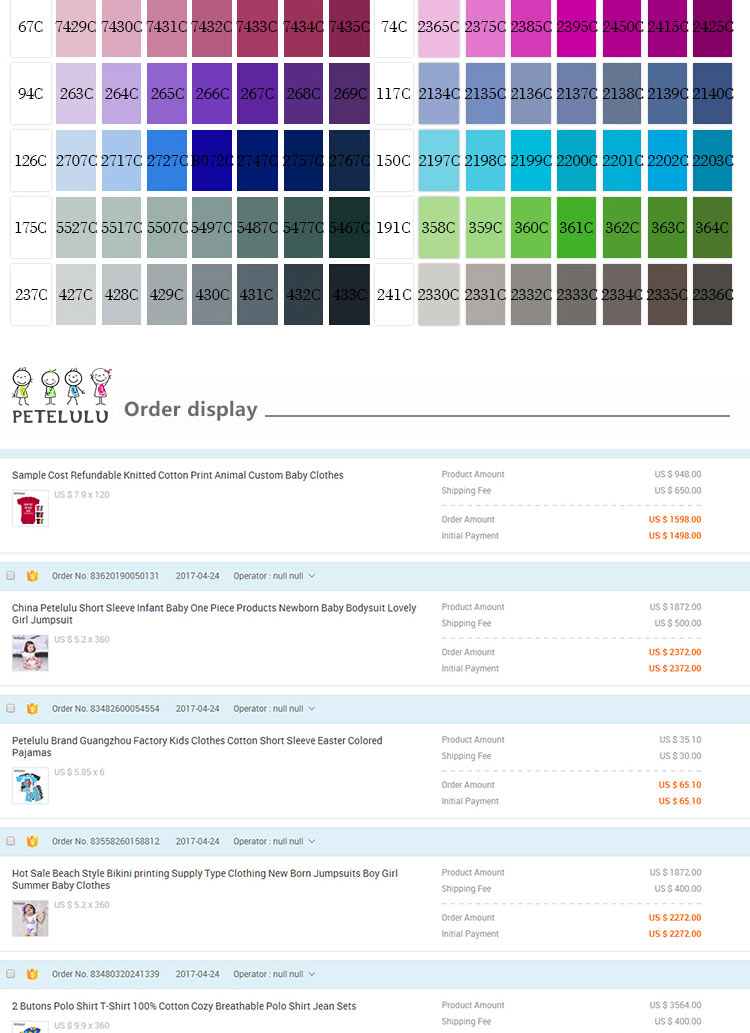750x1033 pixels.
Task: Click the orange badge icon beside order 83482600054554
Action: click(x=32, y=709)
